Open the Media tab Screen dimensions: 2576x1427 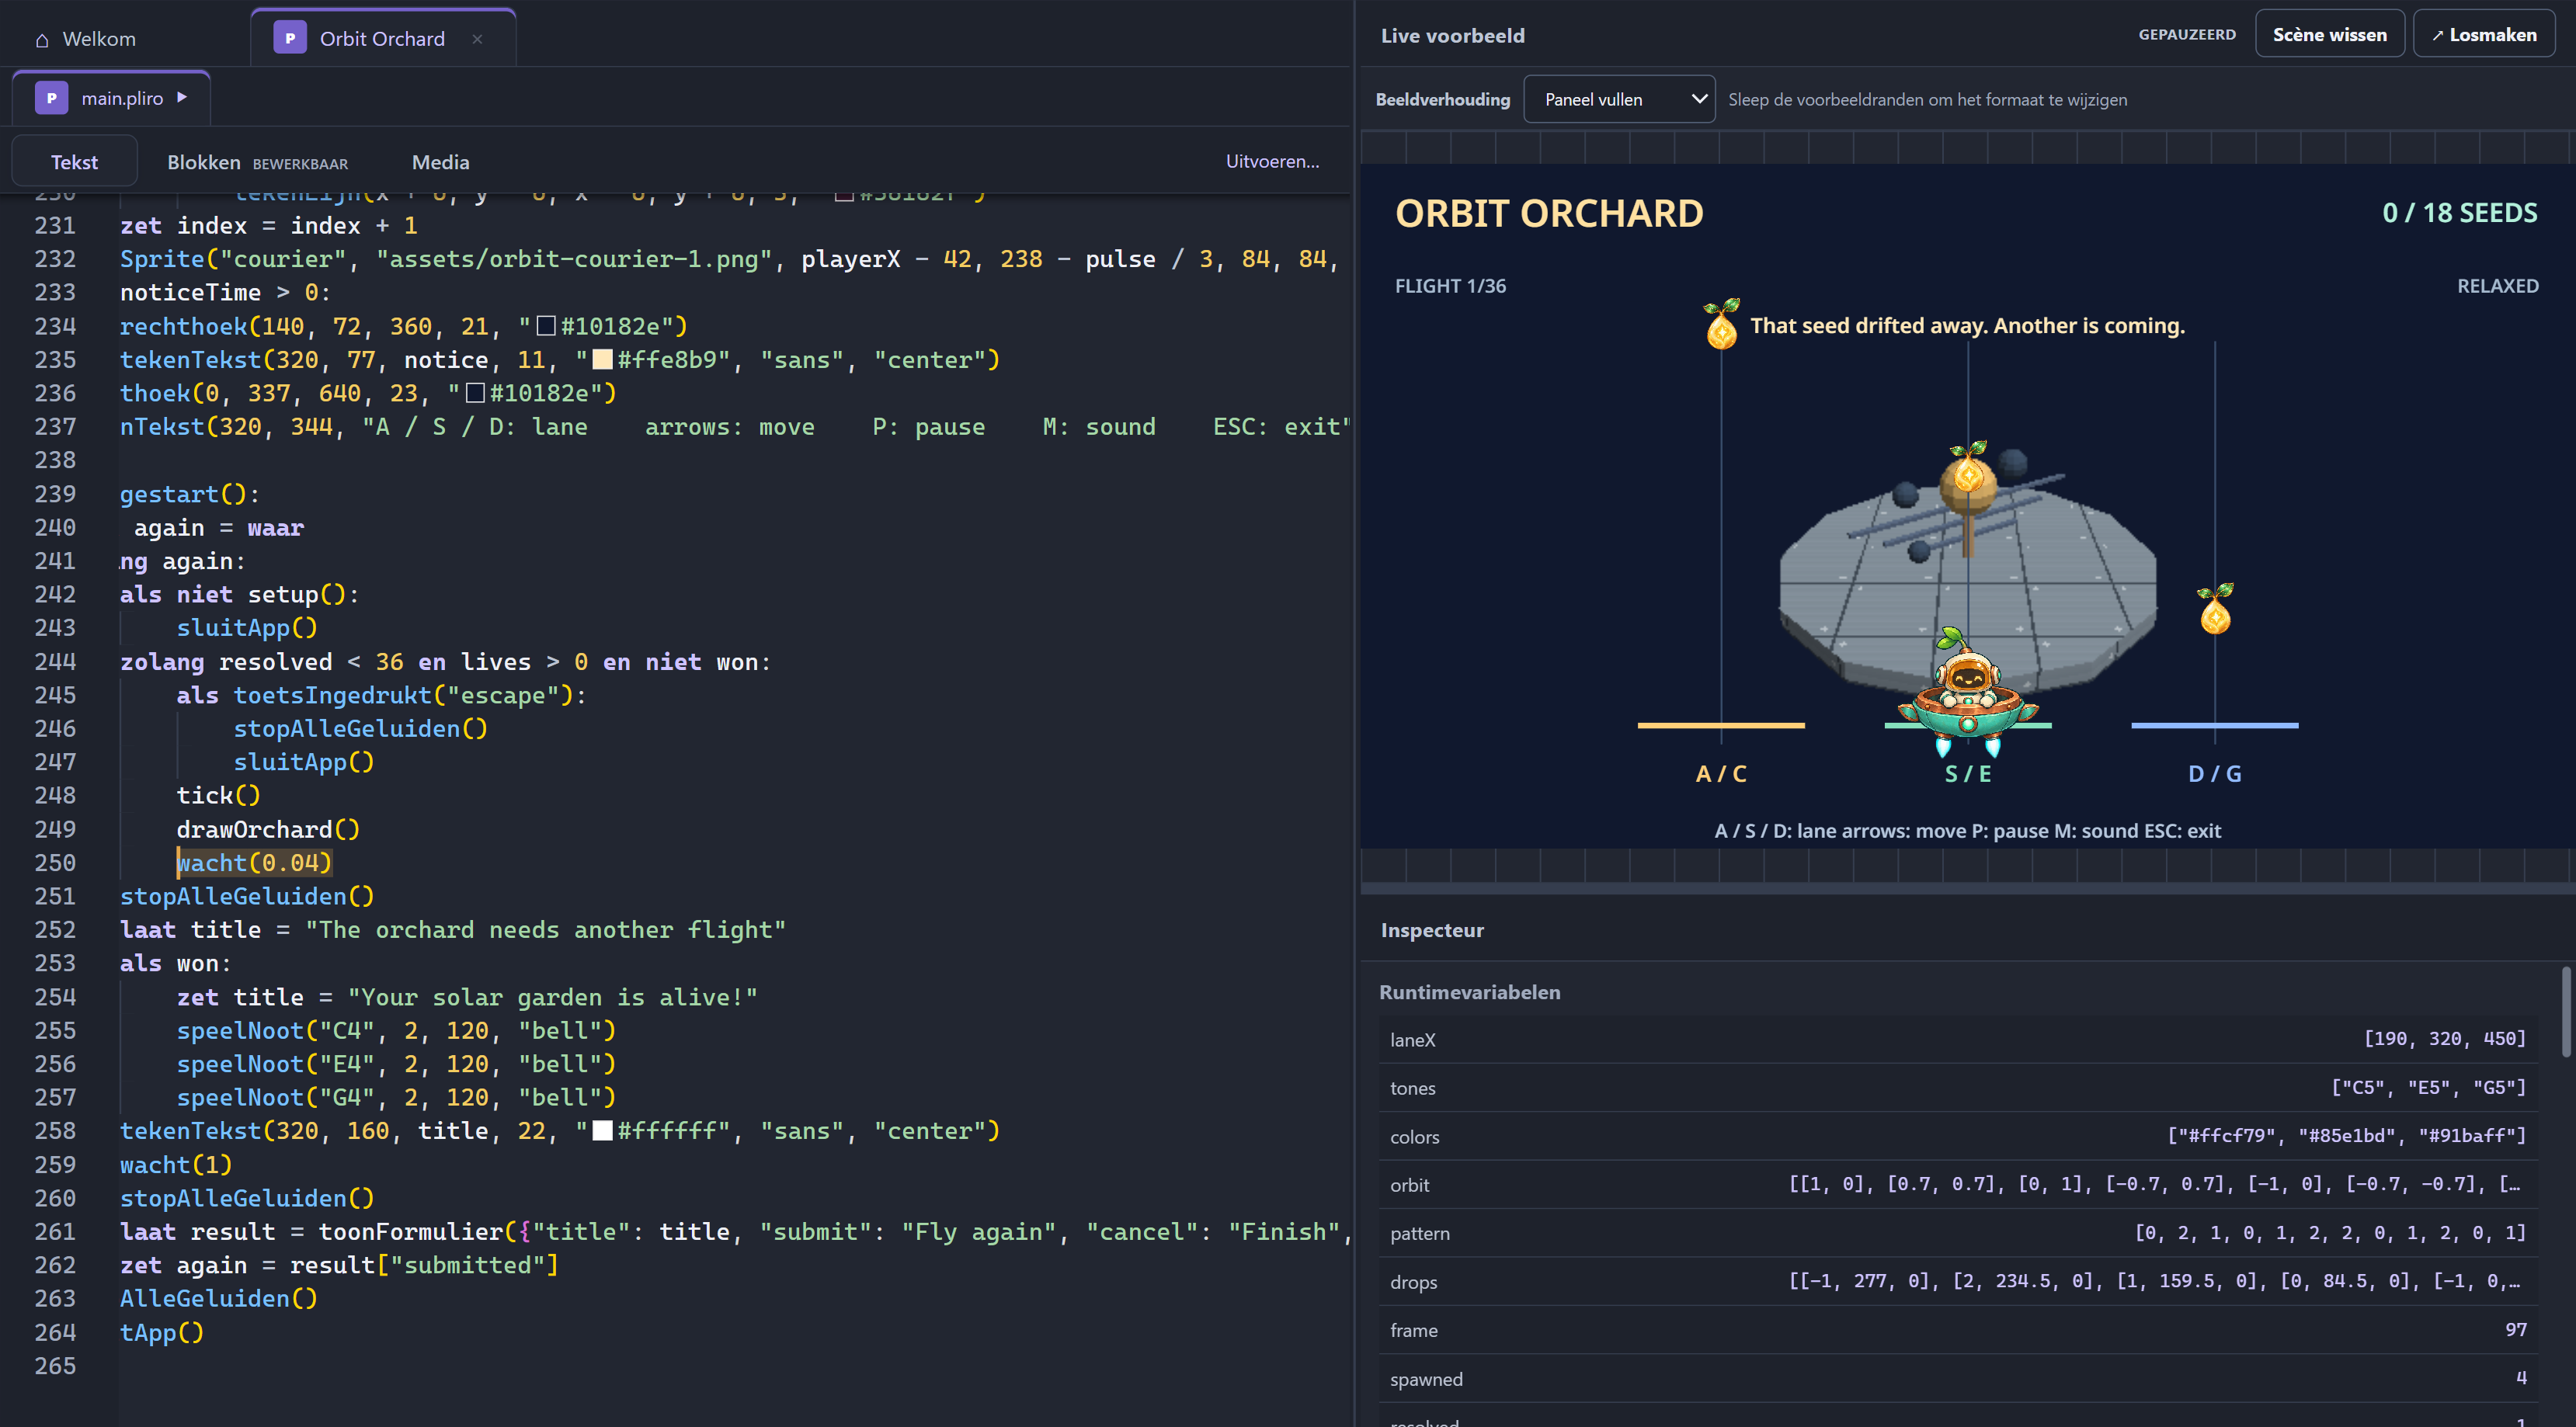(x=440, y=162)
